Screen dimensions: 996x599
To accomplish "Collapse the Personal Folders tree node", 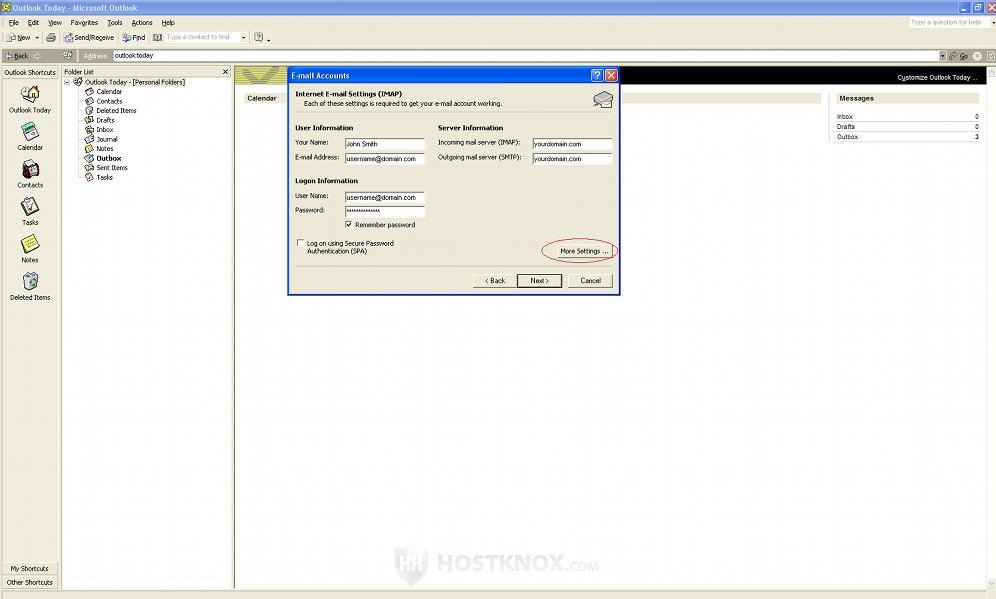I will (x=67, y=82).
